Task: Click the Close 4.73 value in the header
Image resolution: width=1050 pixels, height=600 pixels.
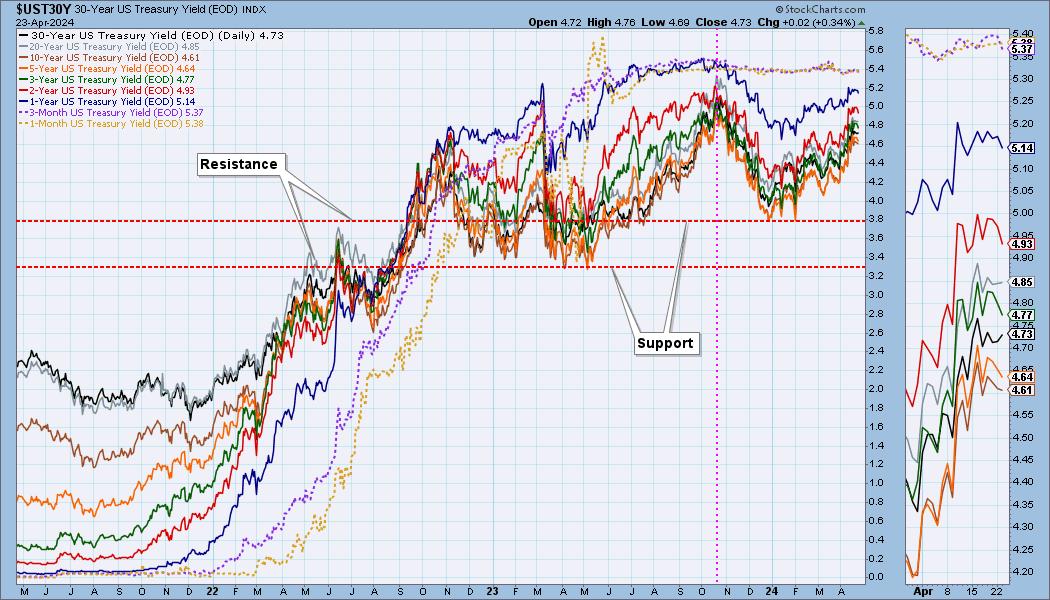Action: pos(723,22)
